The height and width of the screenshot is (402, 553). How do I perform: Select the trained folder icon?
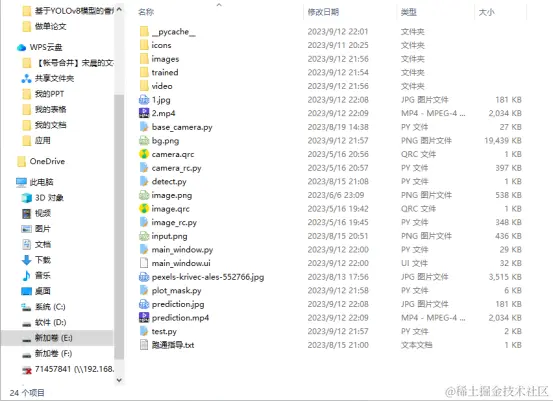coord(144,72)
